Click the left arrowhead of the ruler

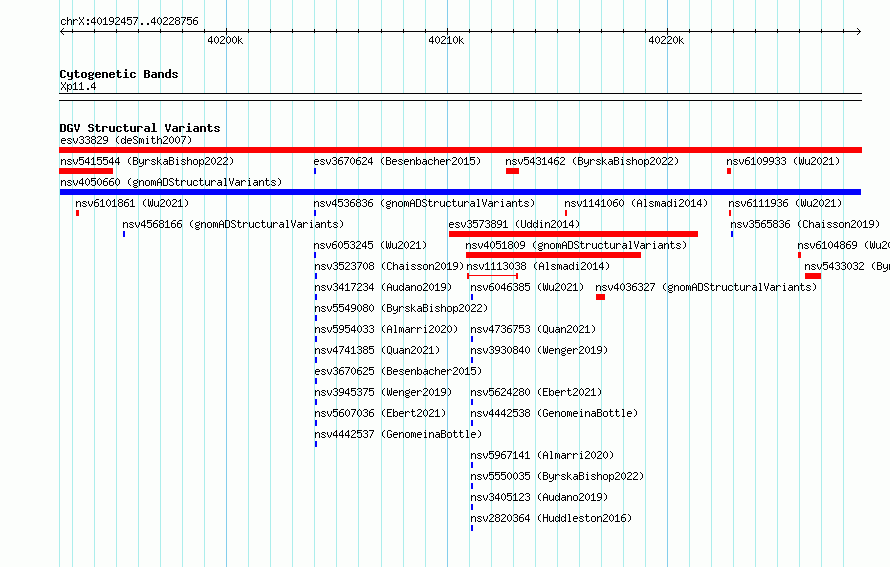click(x=62, y=31)
